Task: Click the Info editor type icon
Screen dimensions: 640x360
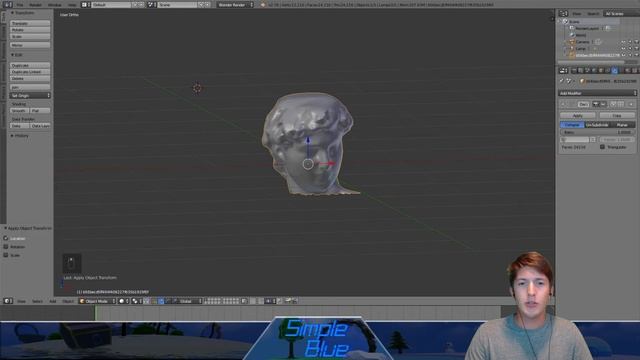Action: pos(7,5)
